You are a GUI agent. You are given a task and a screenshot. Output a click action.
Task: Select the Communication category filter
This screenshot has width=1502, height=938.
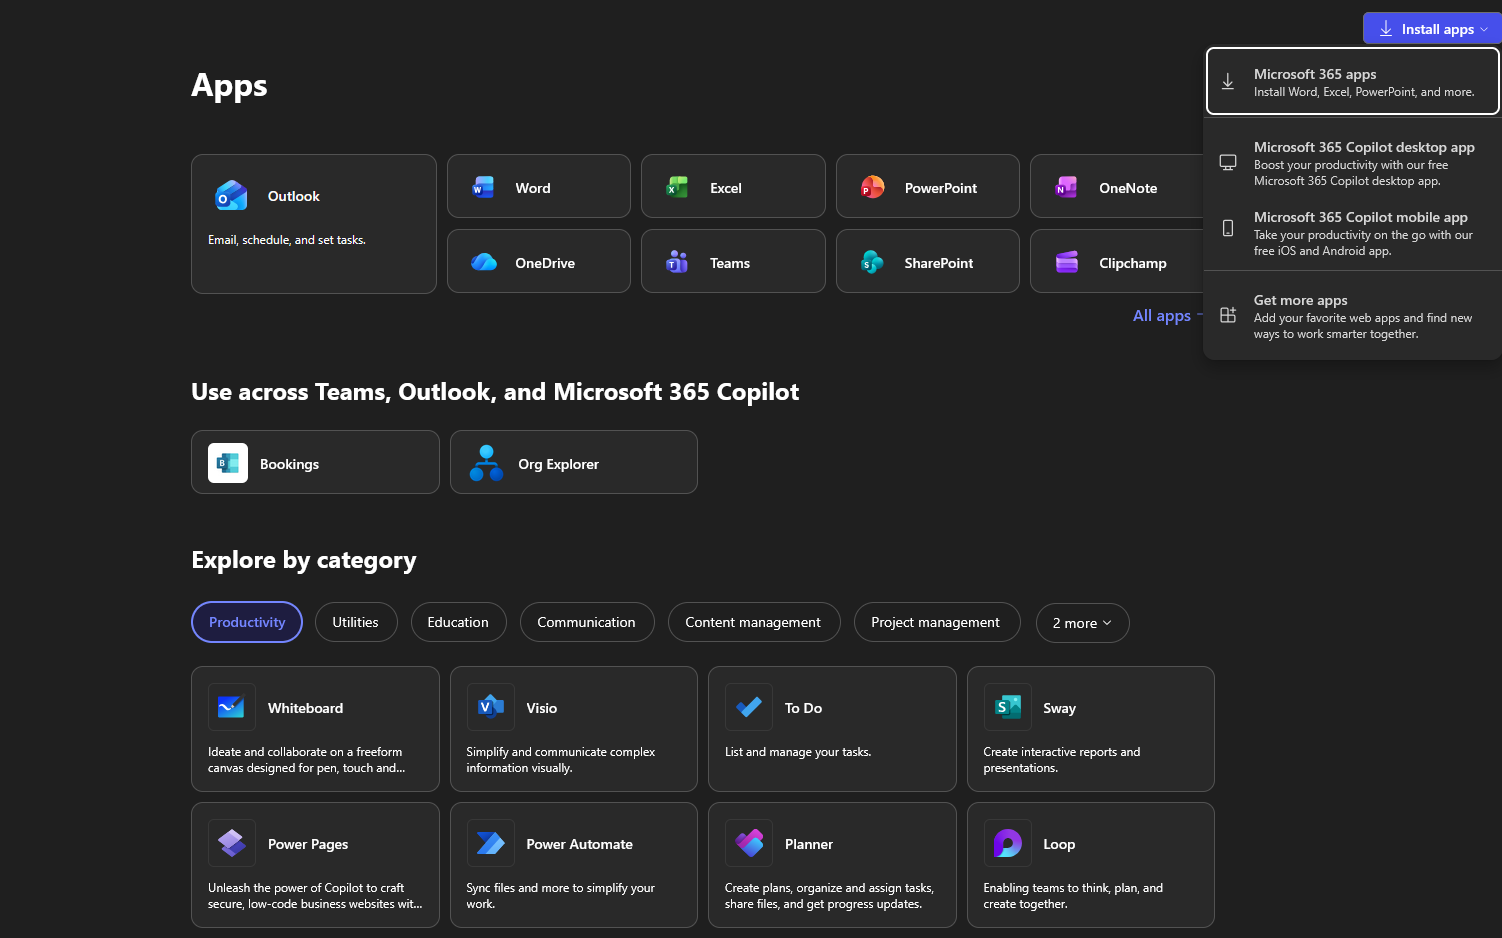[586, 622]
